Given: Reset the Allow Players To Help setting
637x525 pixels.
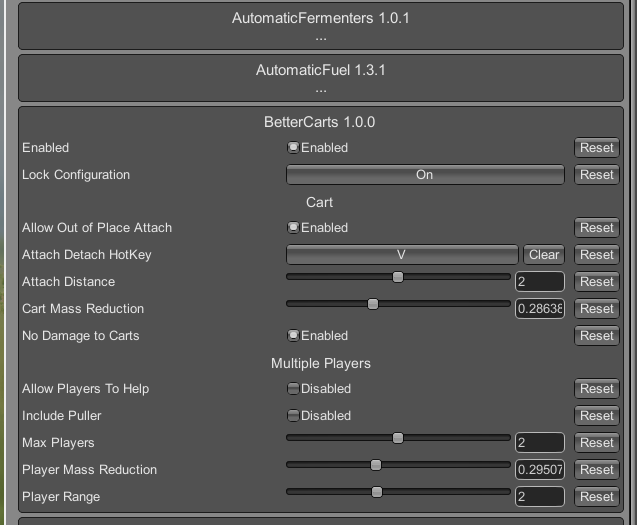Looking at the screenshot, I should tap(596, 388).
